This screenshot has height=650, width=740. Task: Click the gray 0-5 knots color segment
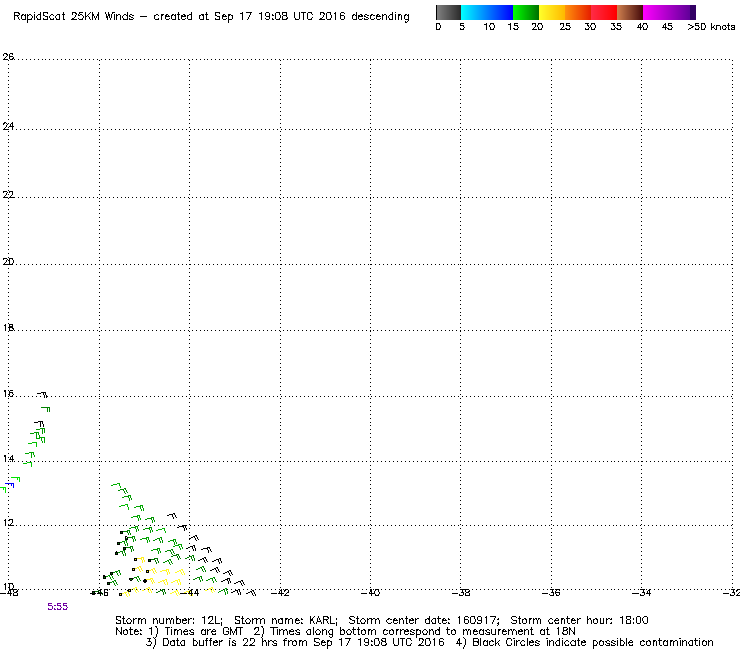[449, 12]
